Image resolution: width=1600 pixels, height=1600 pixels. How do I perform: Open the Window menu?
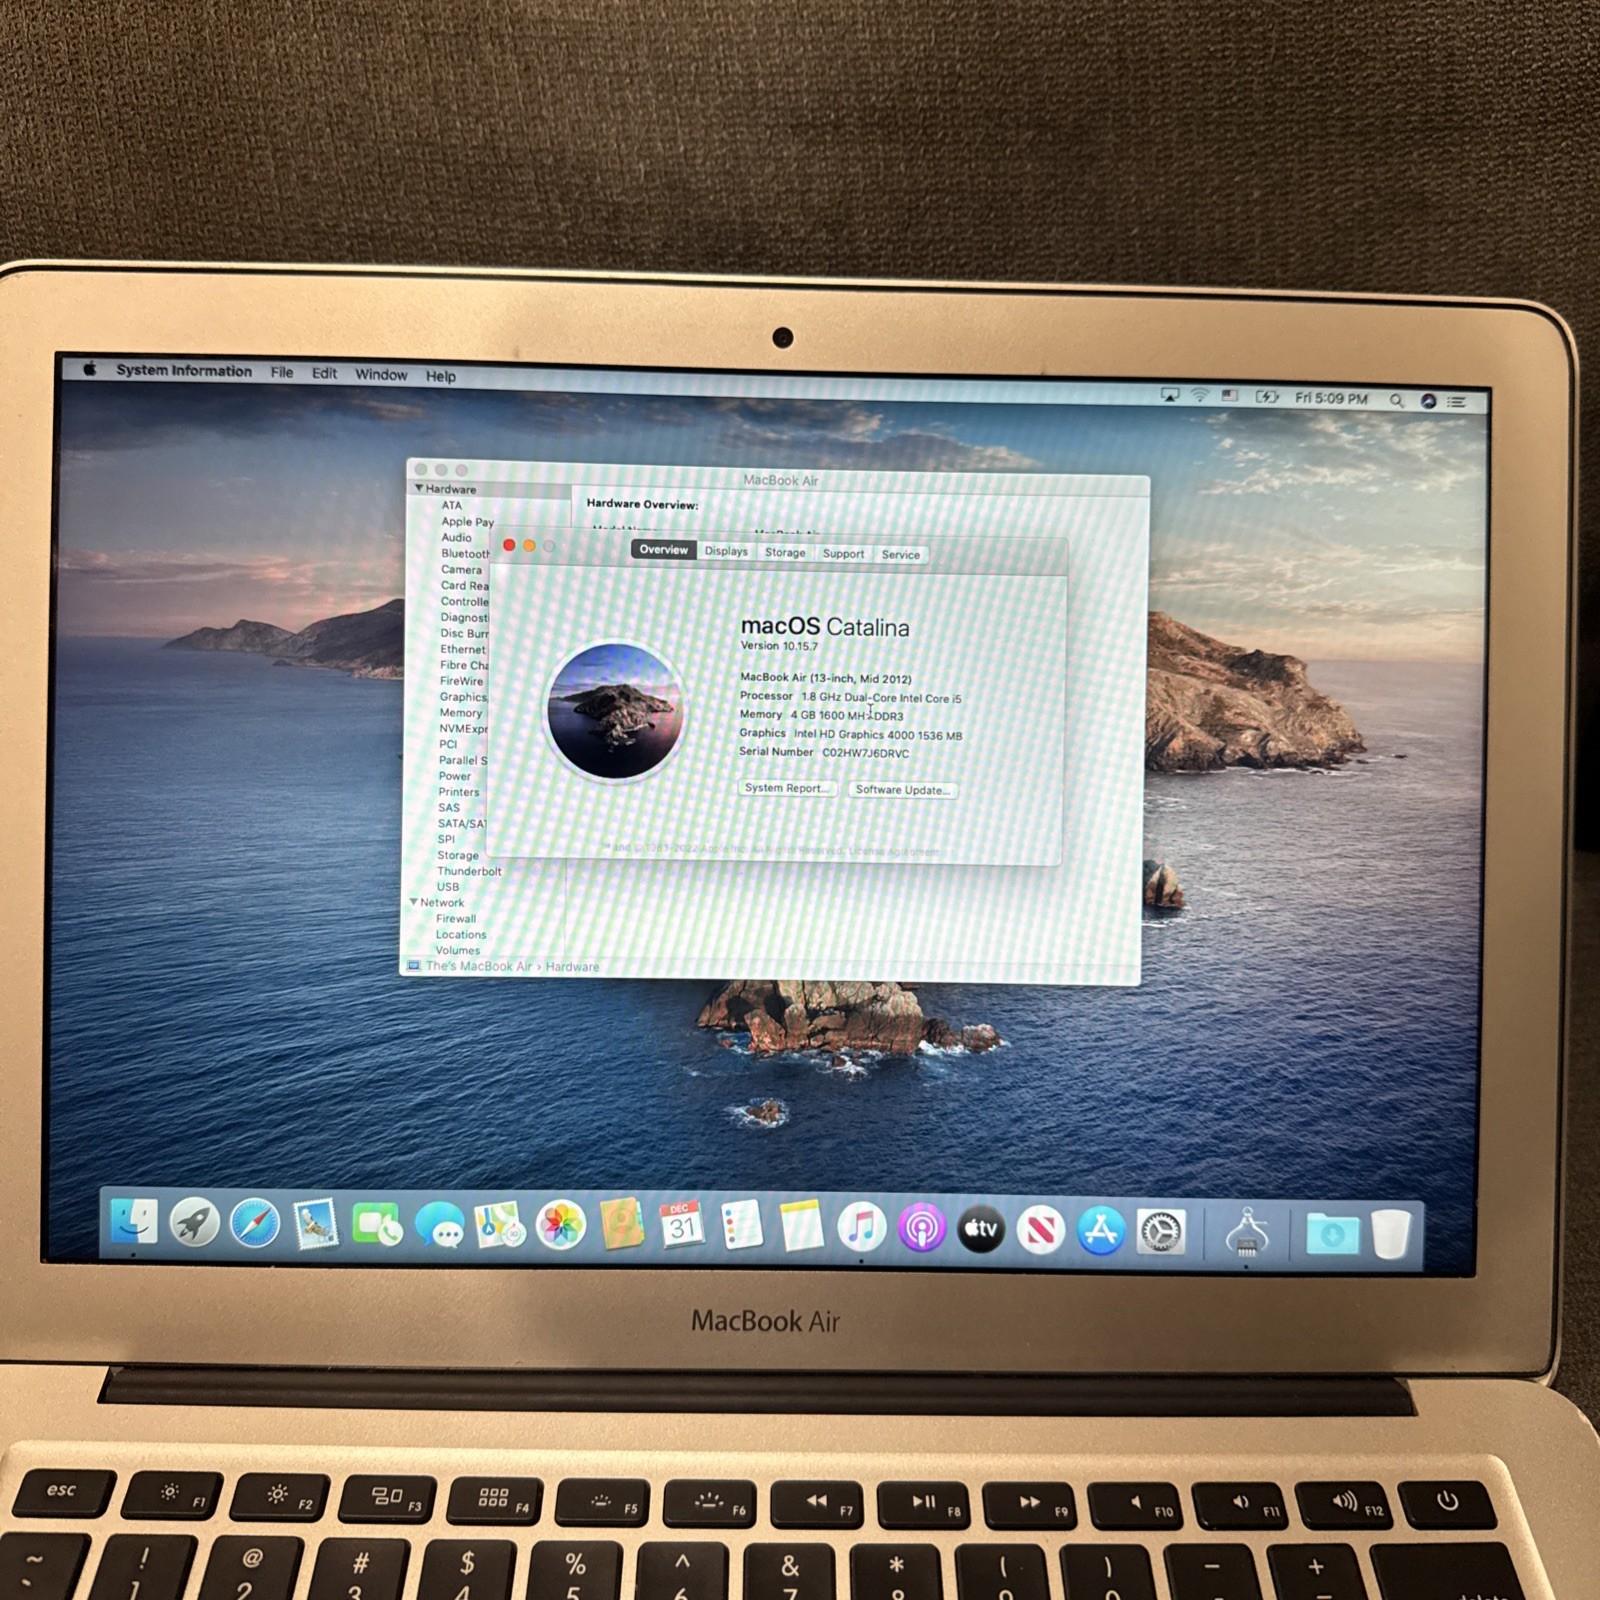tap(381, 374)
